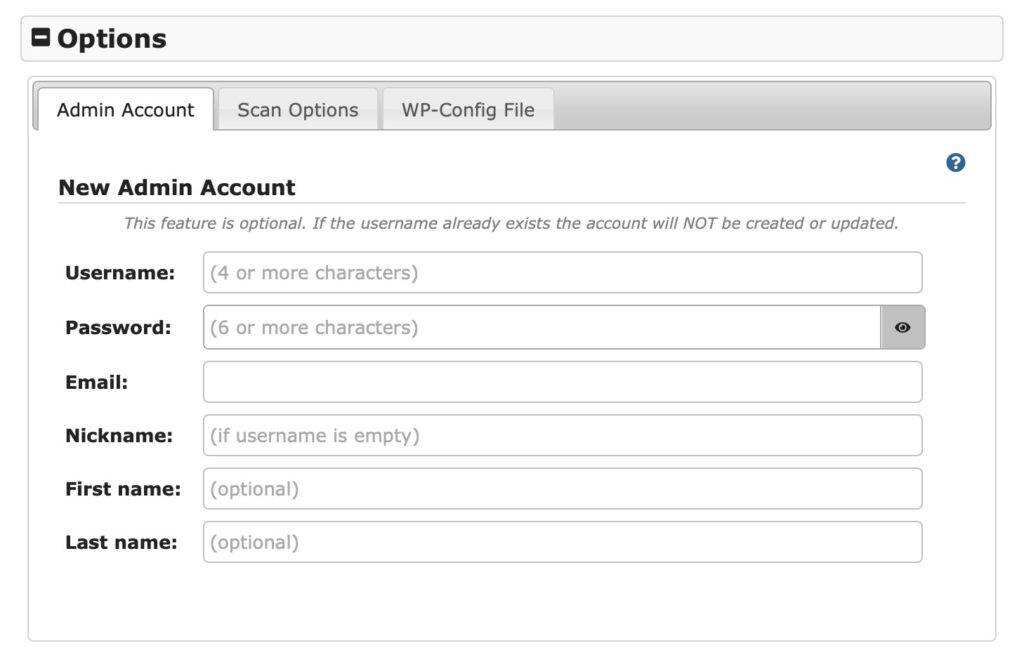Open the Scan Options tab

point(297,110)
